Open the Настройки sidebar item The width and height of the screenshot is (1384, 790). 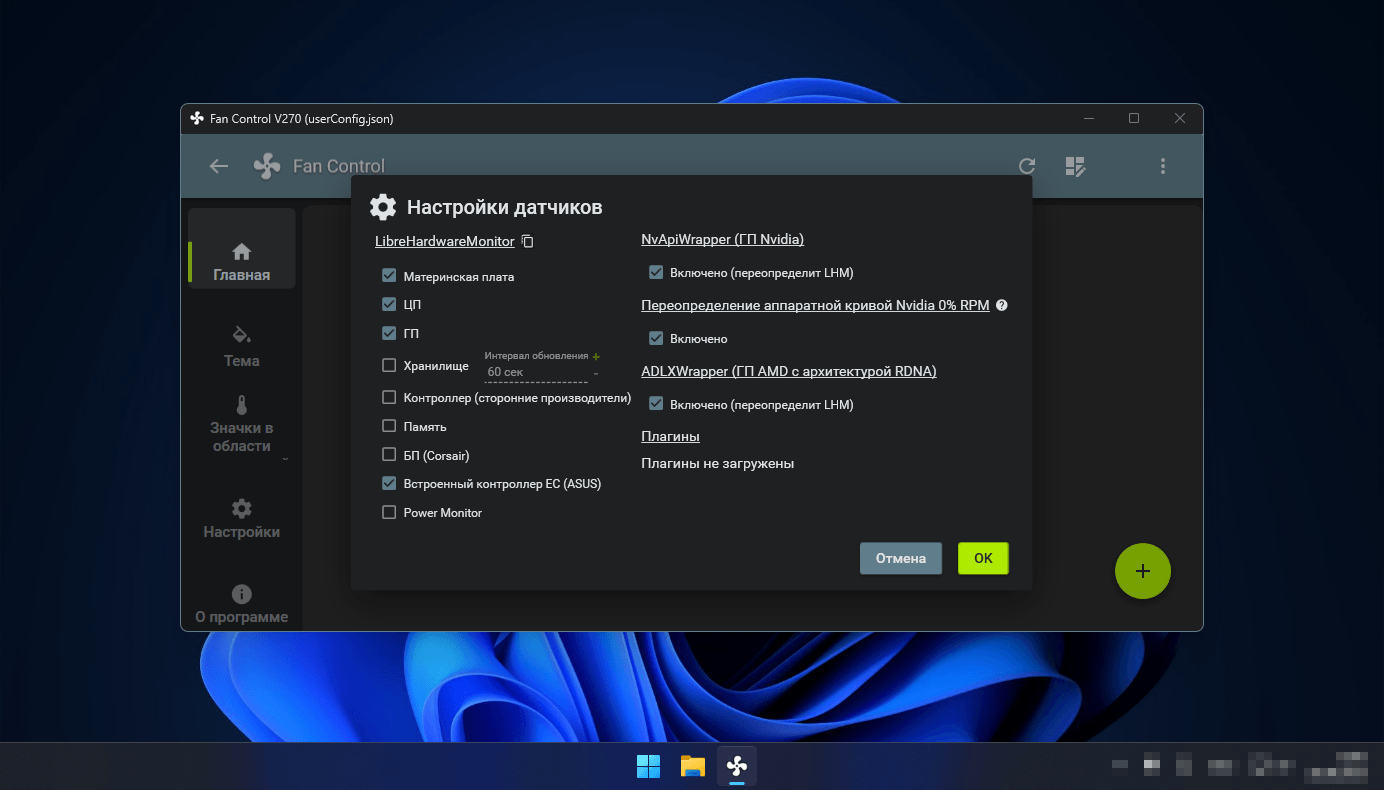point(241,518)
